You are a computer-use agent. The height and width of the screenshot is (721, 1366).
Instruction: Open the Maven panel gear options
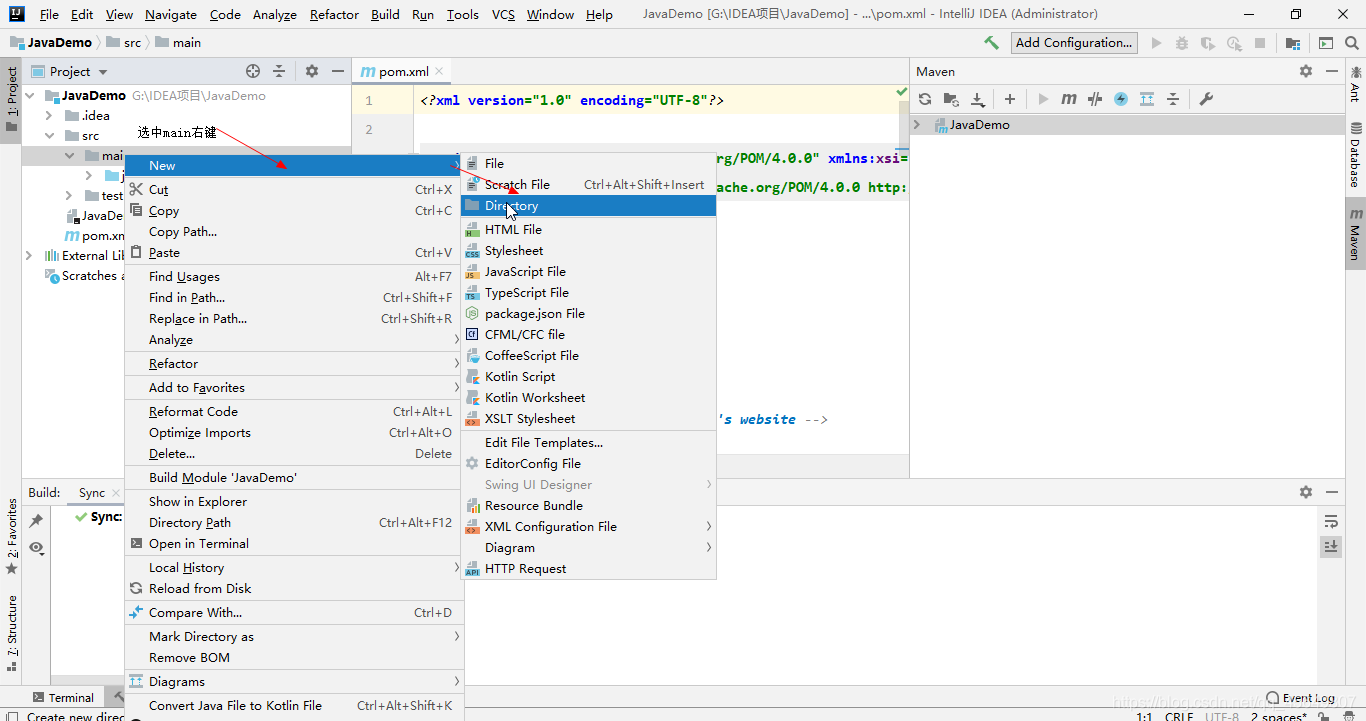click(1306, 71)
